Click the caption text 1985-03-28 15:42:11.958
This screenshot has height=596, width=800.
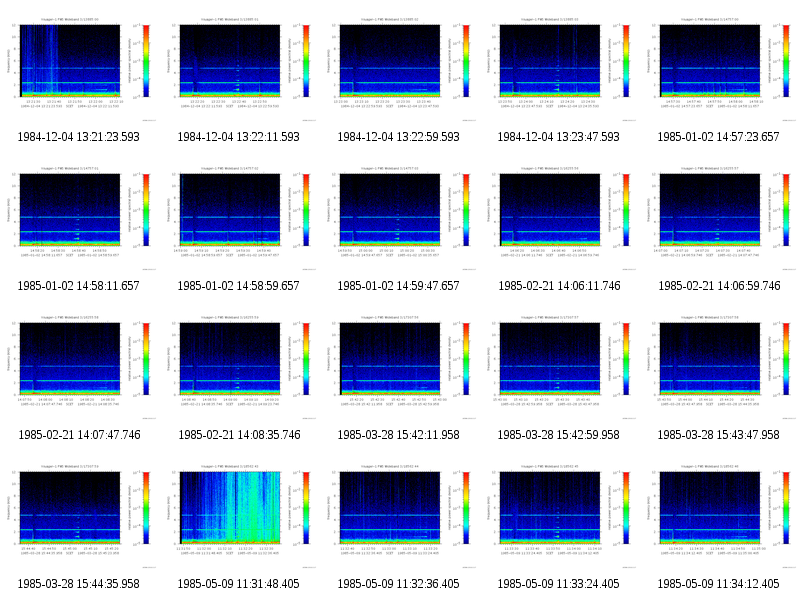point(398,435)
